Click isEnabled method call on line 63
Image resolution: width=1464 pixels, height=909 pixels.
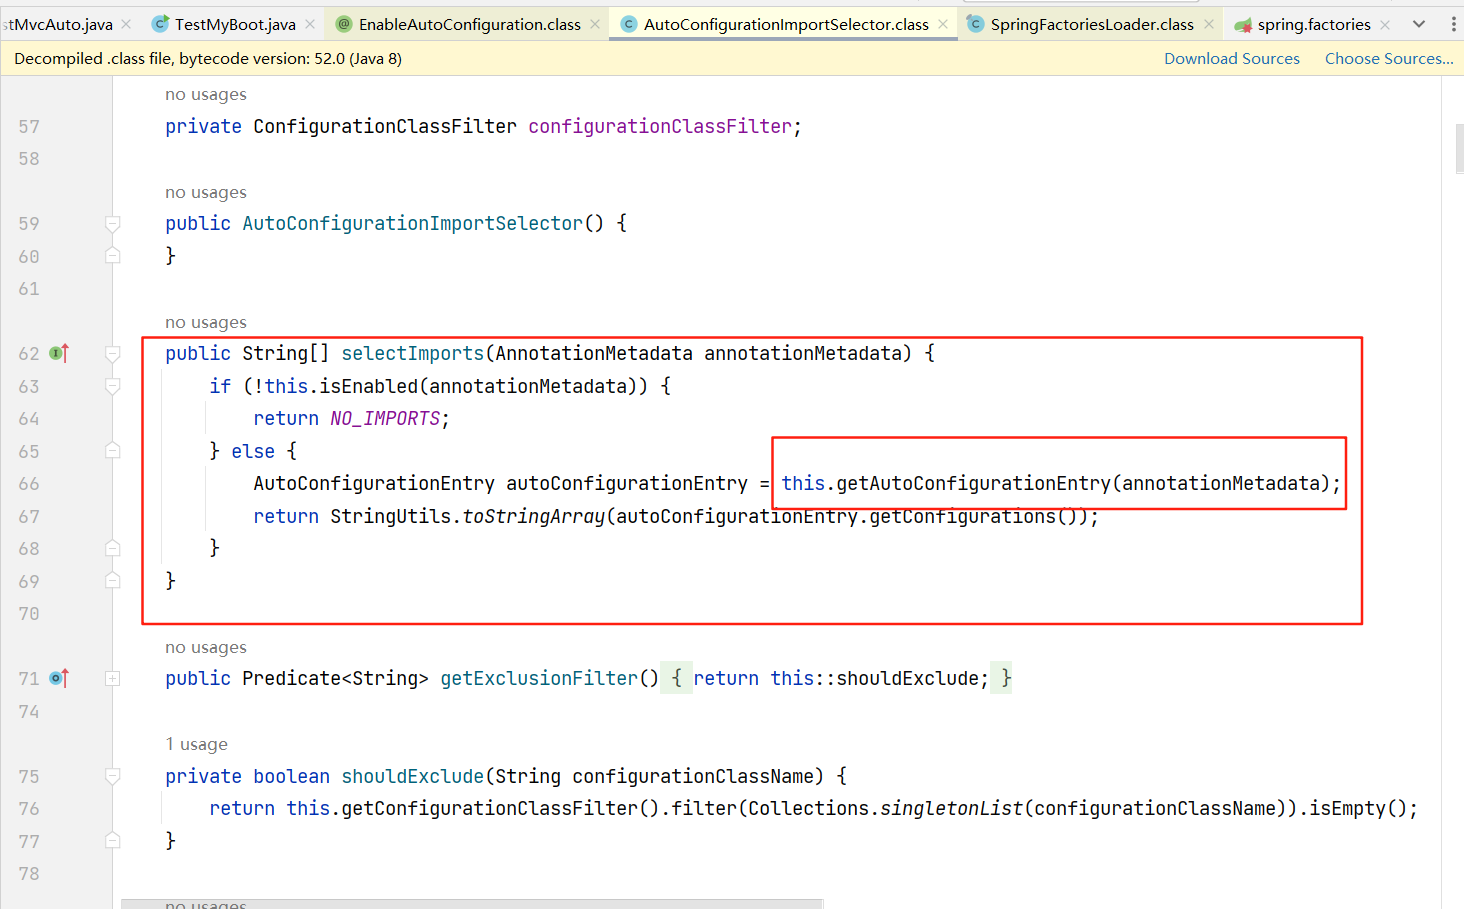368,386
